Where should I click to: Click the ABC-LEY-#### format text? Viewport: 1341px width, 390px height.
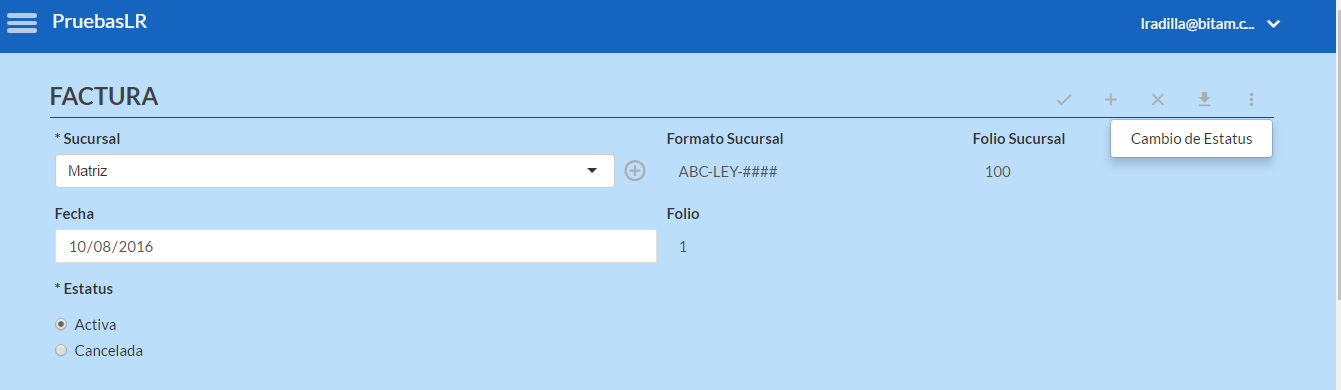(728, 172)
